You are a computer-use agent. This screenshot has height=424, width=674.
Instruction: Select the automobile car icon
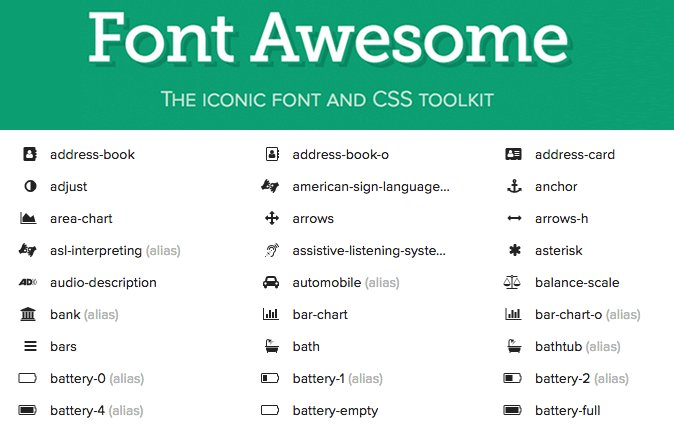(271, 283)
